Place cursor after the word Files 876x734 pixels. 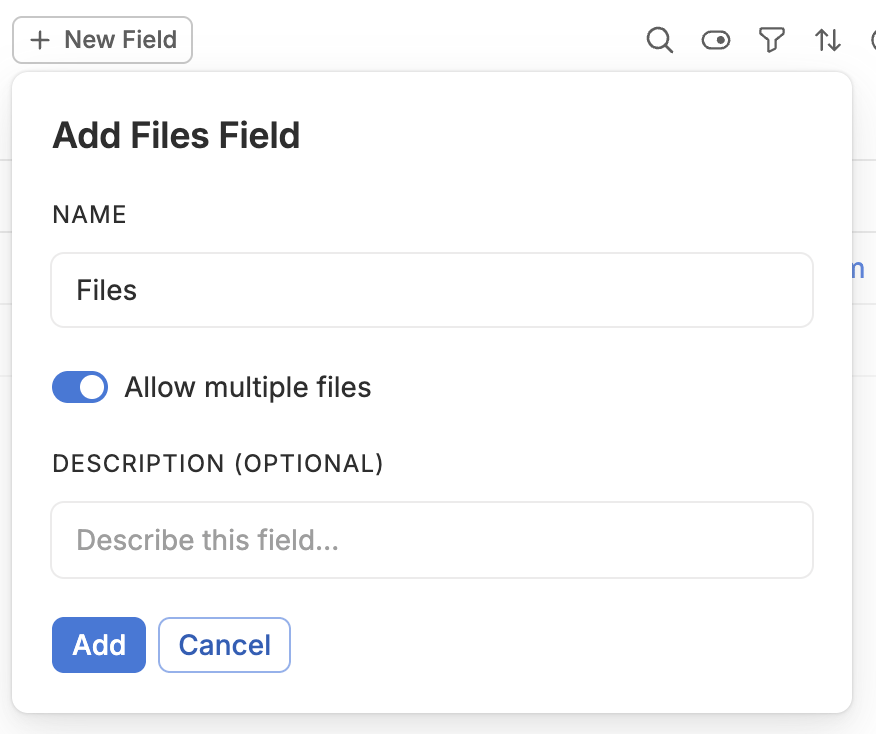point(138,290)
